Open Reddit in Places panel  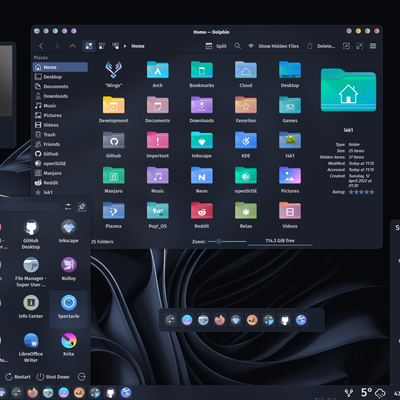[x=60, y=183]
